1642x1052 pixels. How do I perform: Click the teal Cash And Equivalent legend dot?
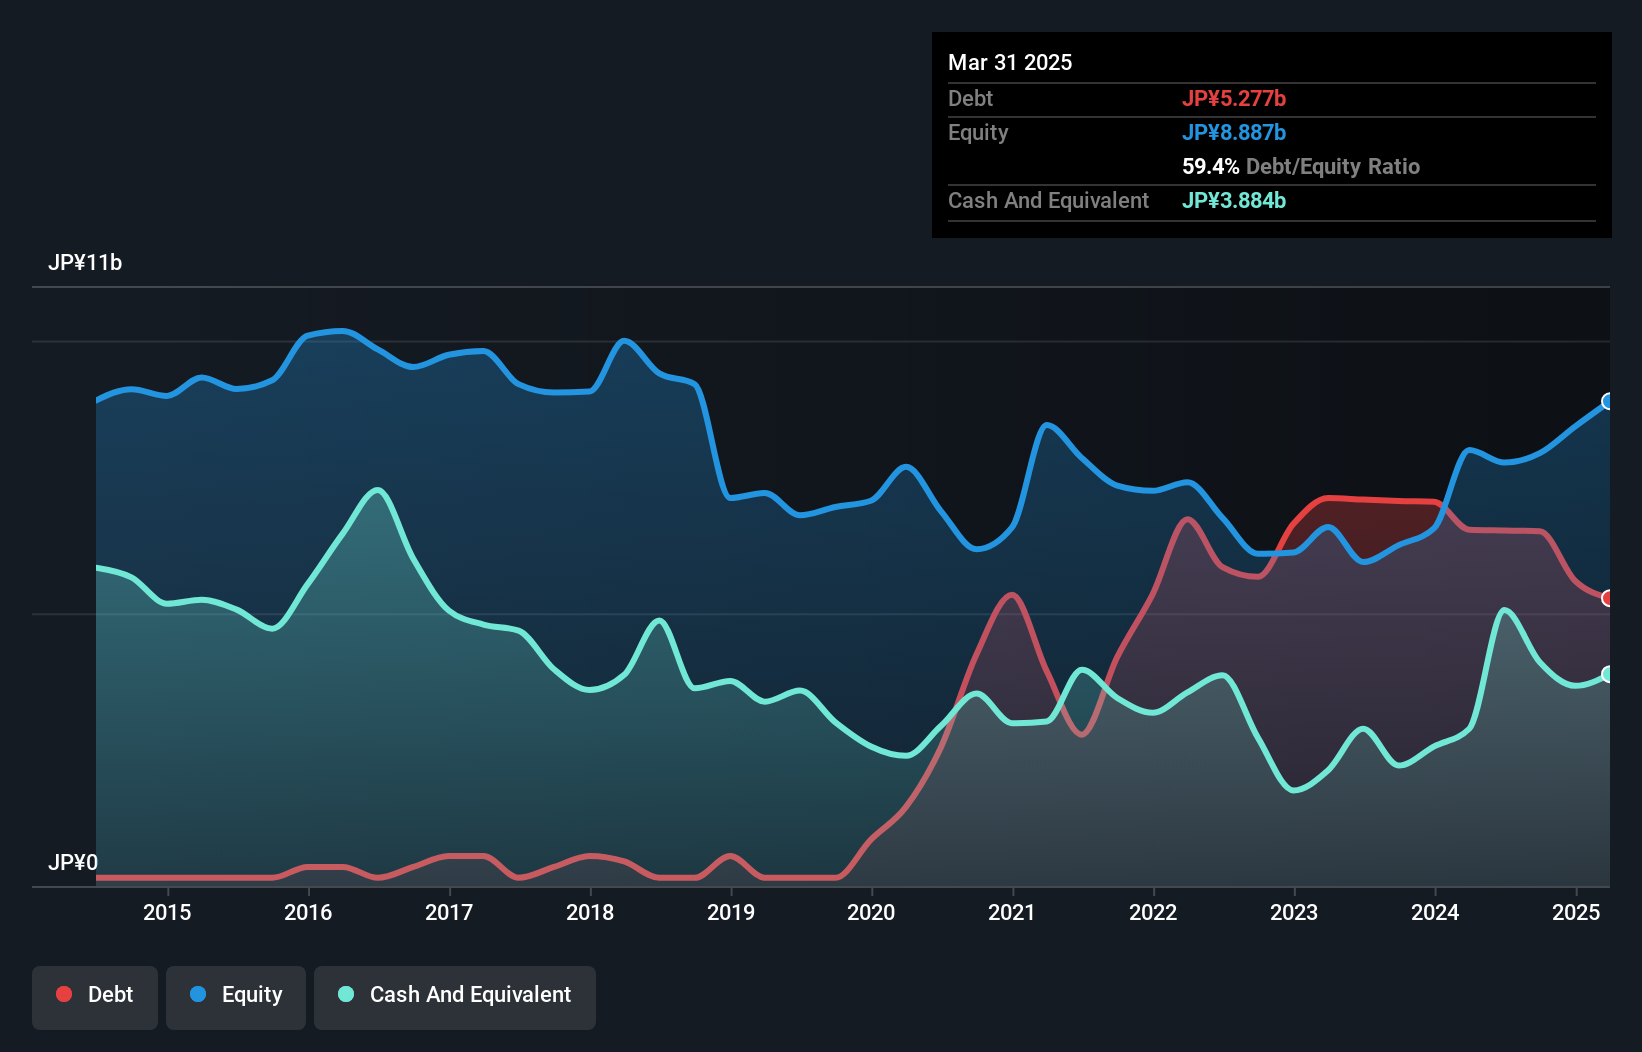coord(346,994)
